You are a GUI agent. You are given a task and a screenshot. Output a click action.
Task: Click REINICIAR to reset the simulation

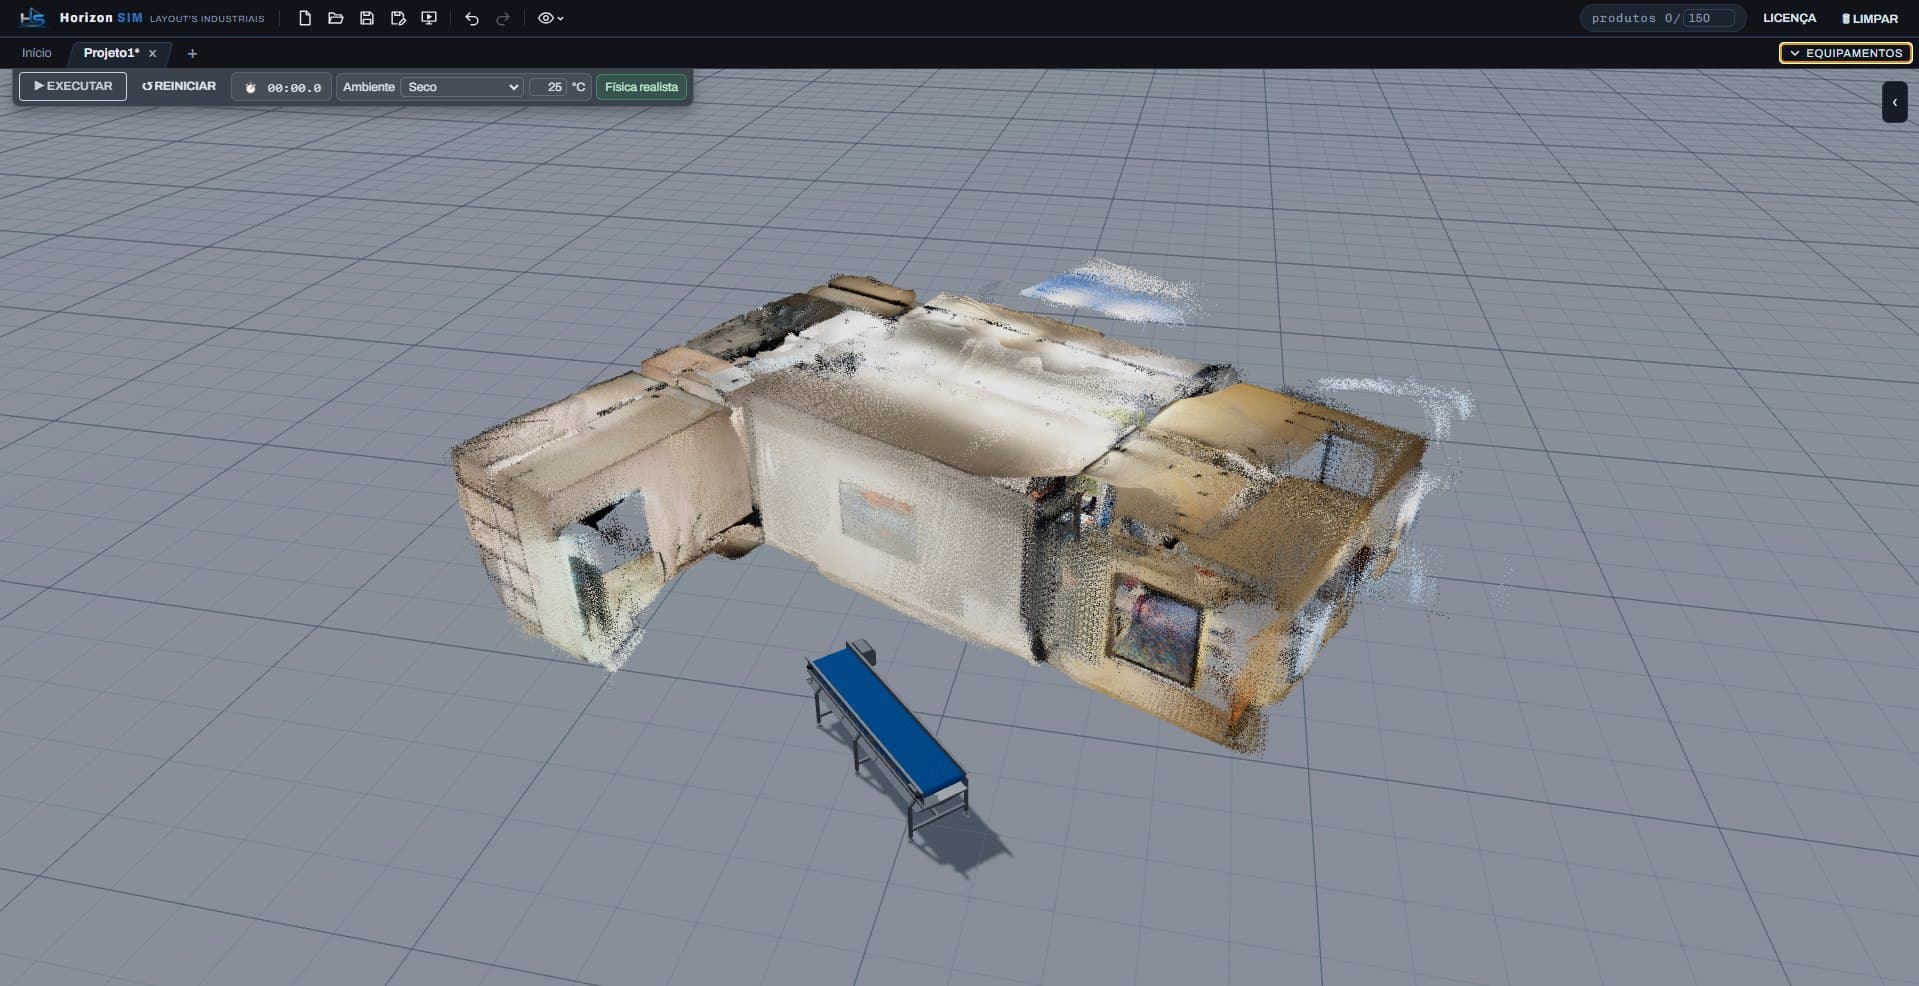coord(179,86)
